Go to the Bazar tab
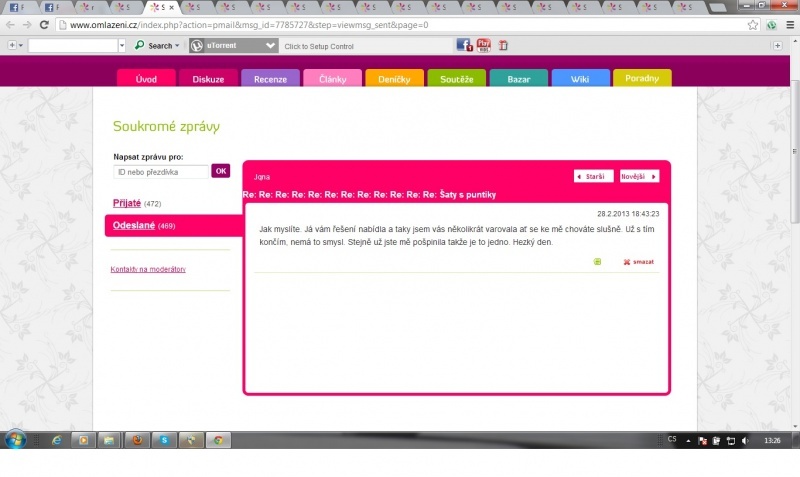 coord(518,79)
